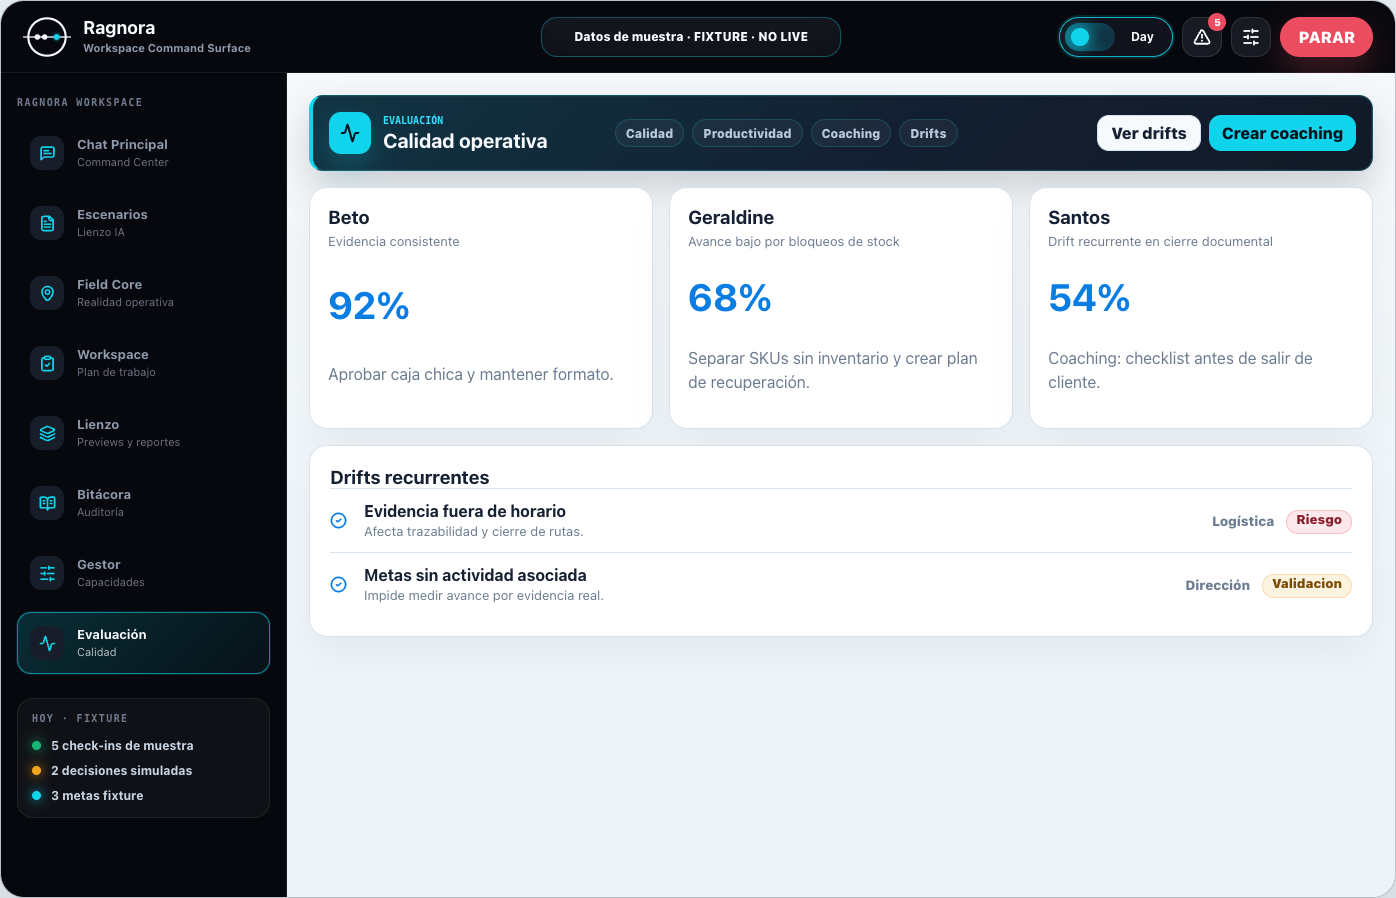Open Lienzo Previews y reportes
The width and height of the screenshot is (1396, 898).
[143, 433]
